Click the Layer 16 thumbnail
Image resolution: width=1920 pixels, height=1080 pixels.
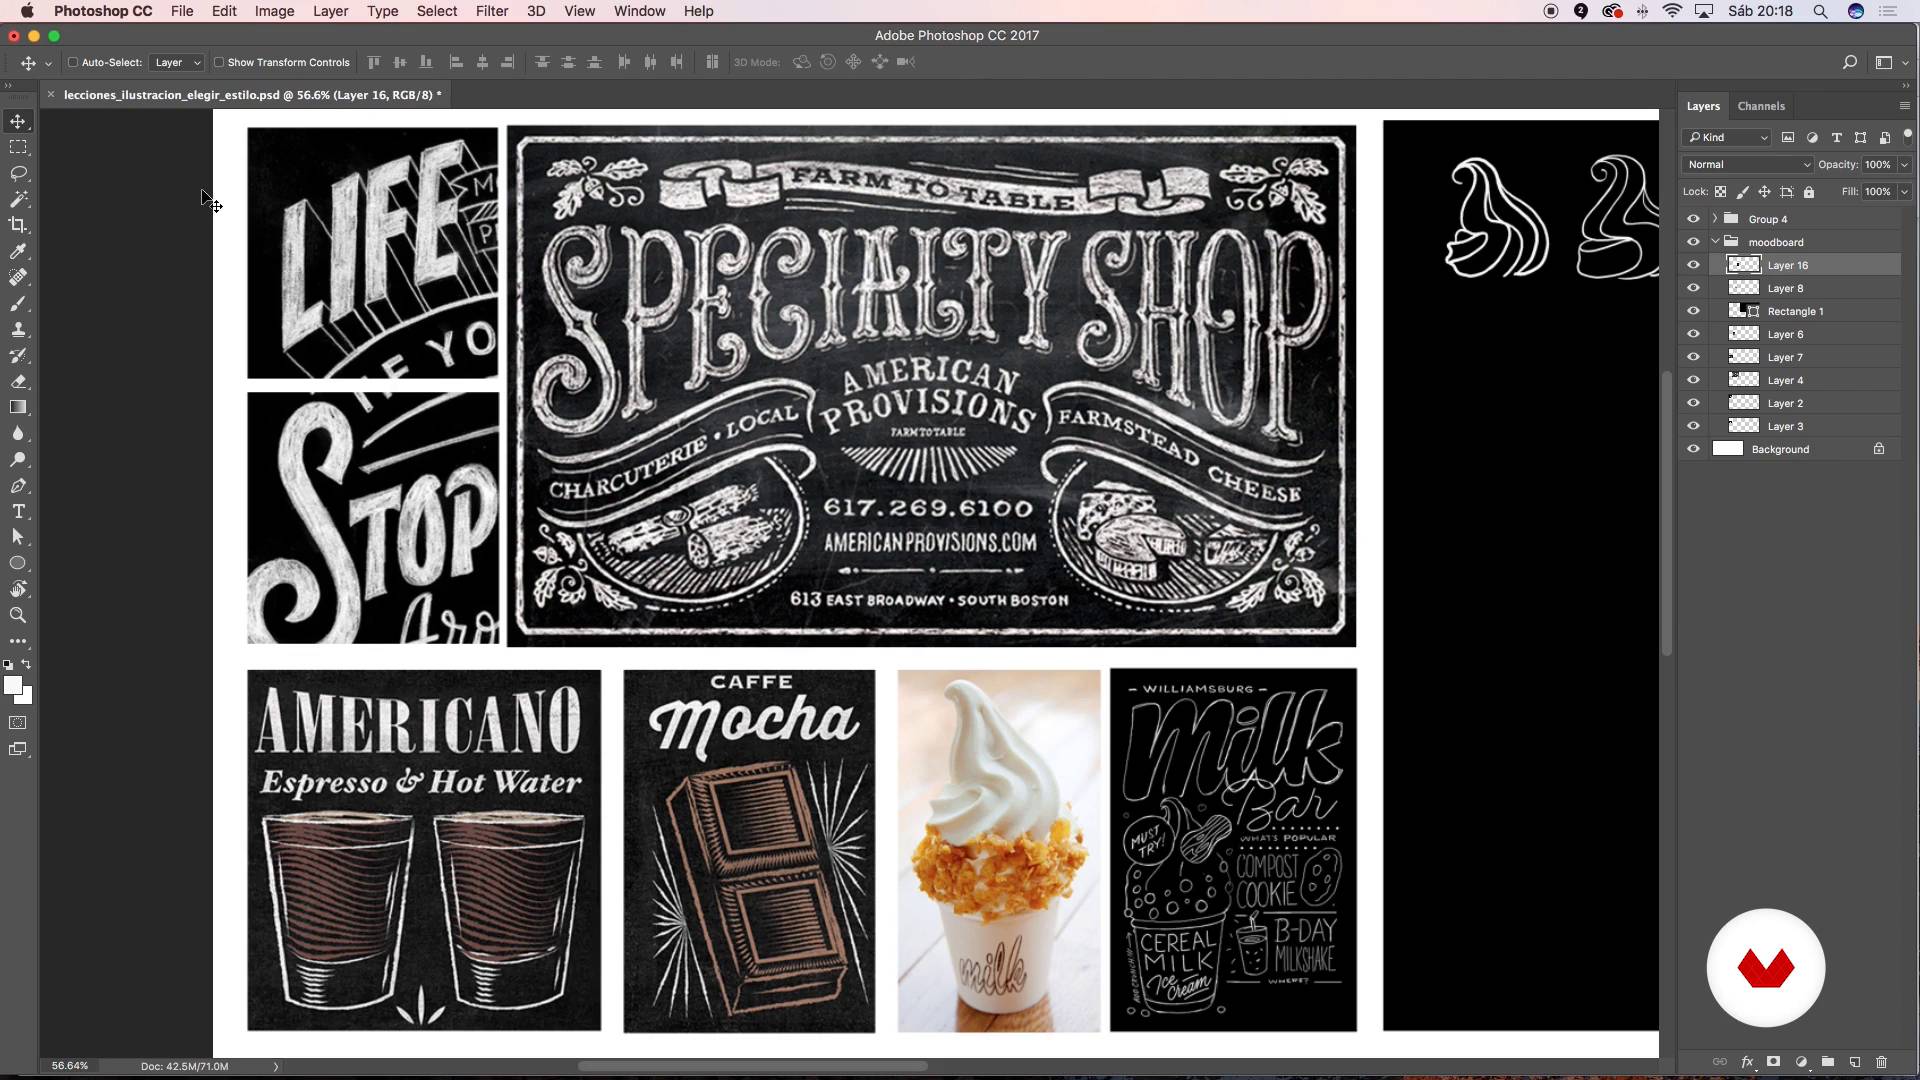coord(1744,265)
